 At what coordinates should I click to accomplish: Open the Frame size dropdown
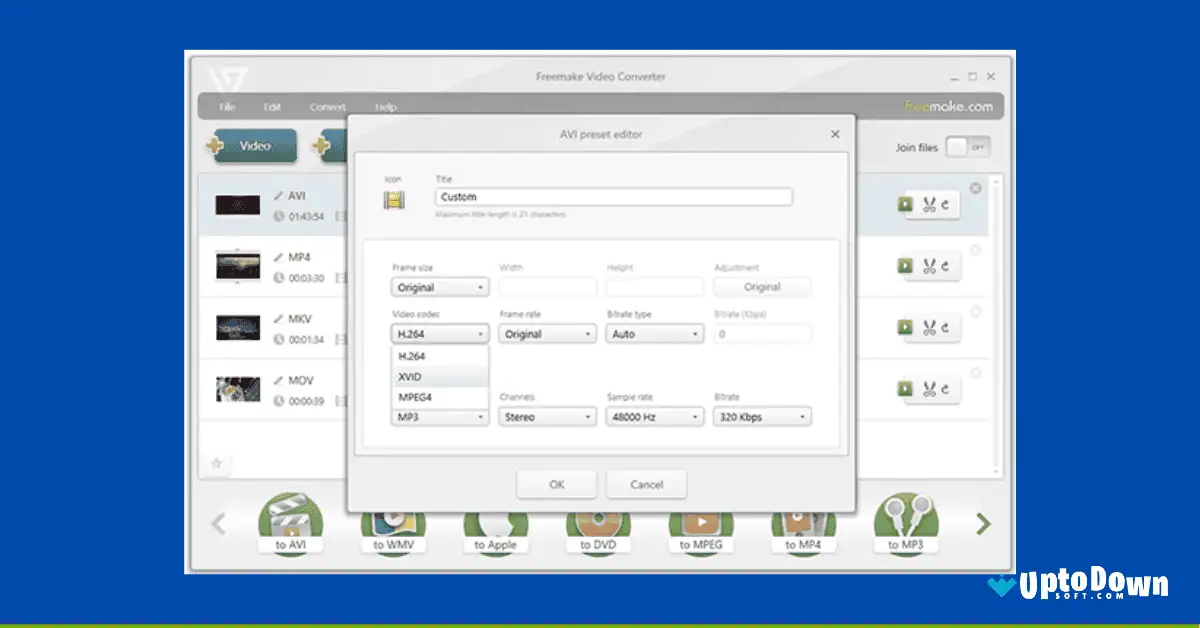tap(438, 287)
